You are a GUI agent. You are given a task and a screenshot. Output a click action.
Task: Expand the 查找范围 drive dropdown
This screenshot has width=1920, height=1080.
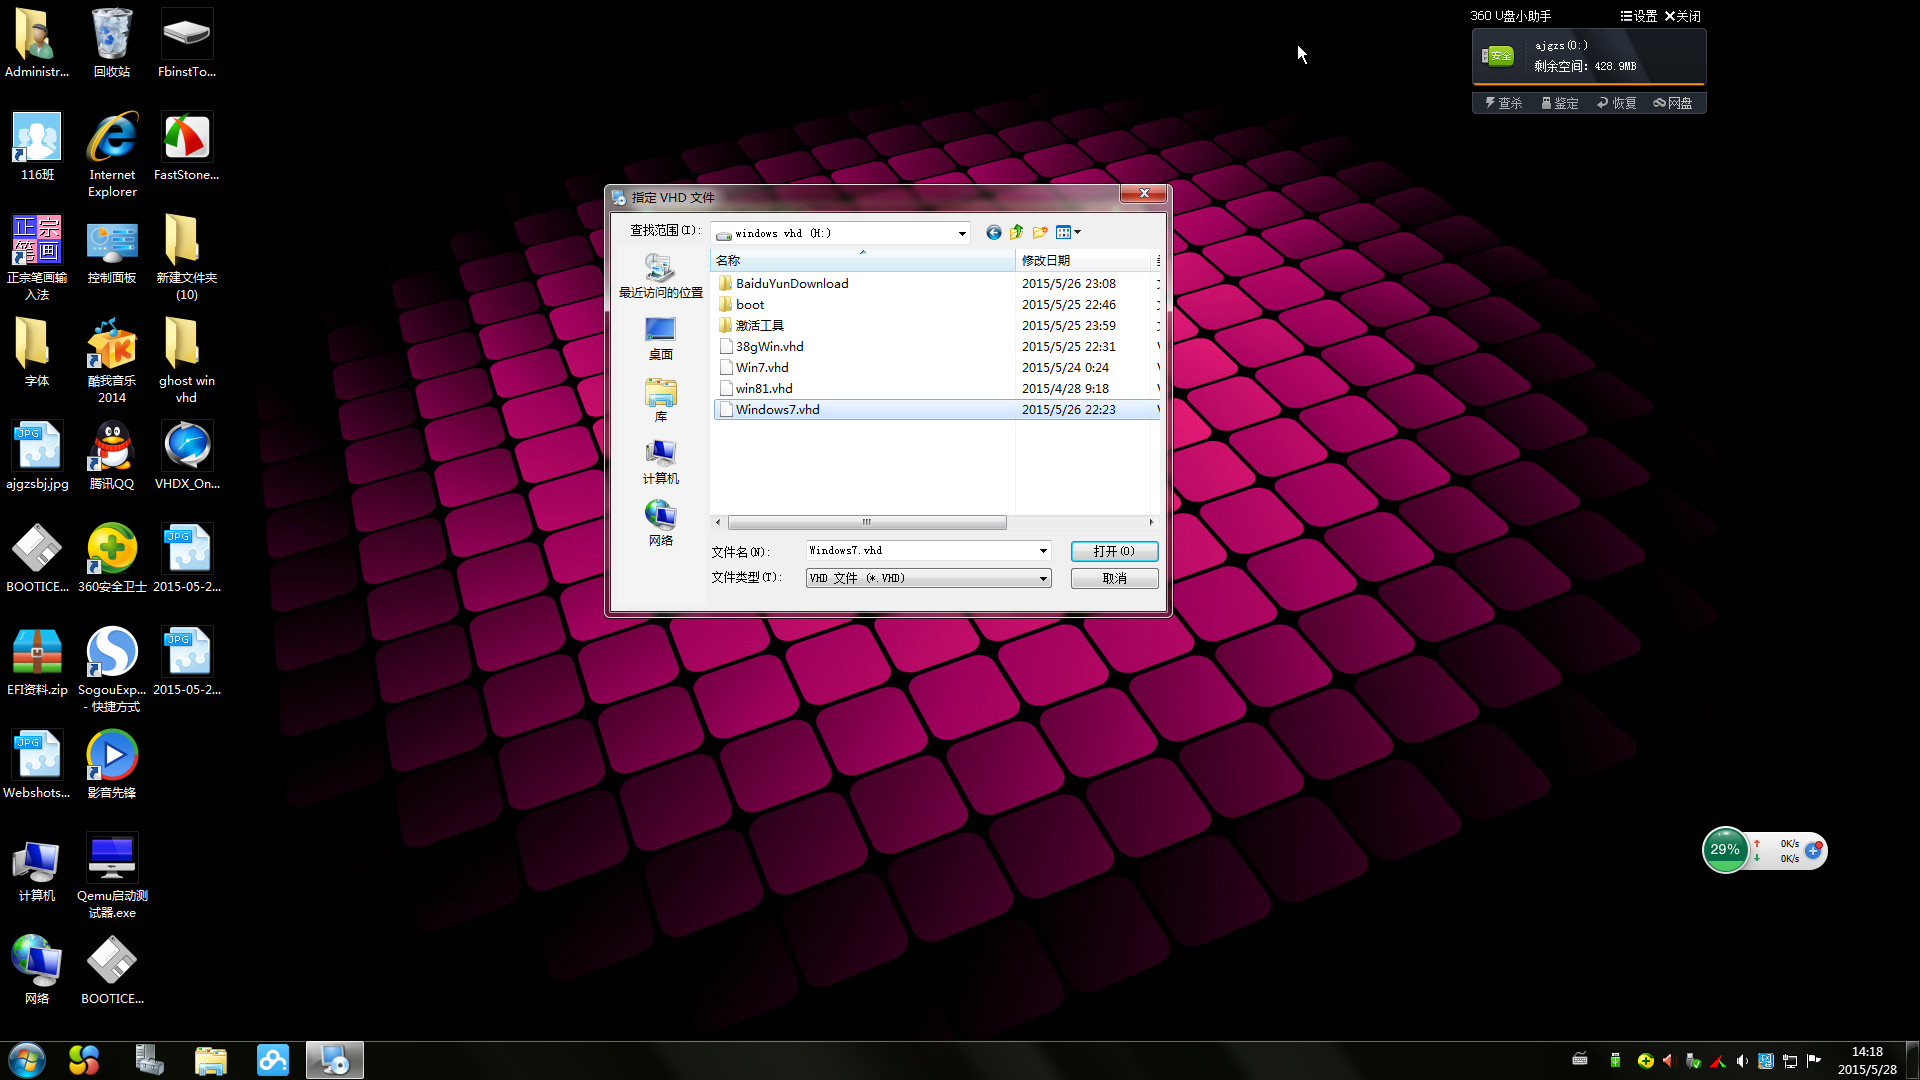(x=961, y=233)
